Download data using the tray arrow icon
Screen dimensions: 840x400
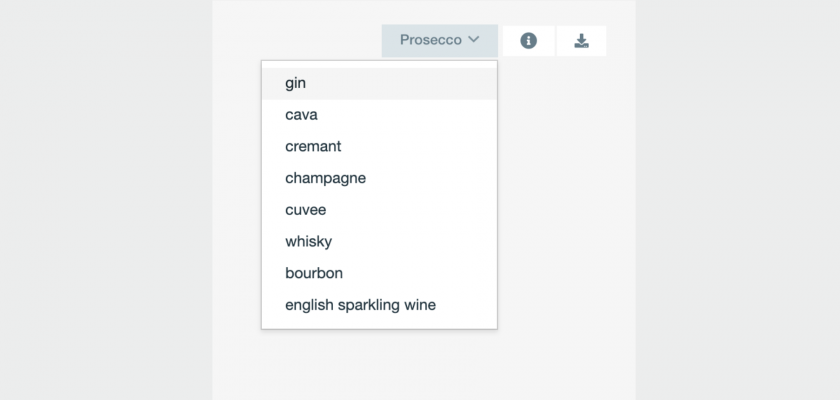[581, 41]
